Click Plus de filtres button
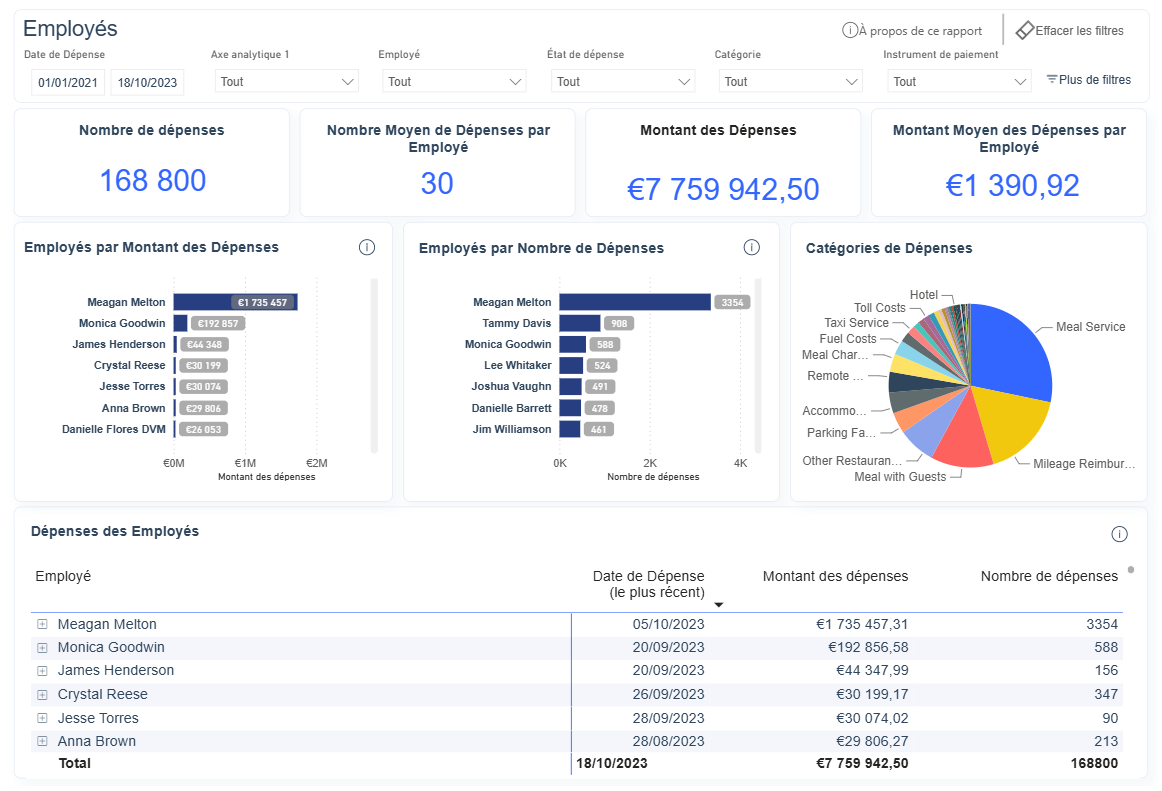Viewport: 1162px width, 791px height. (1089, 79)
